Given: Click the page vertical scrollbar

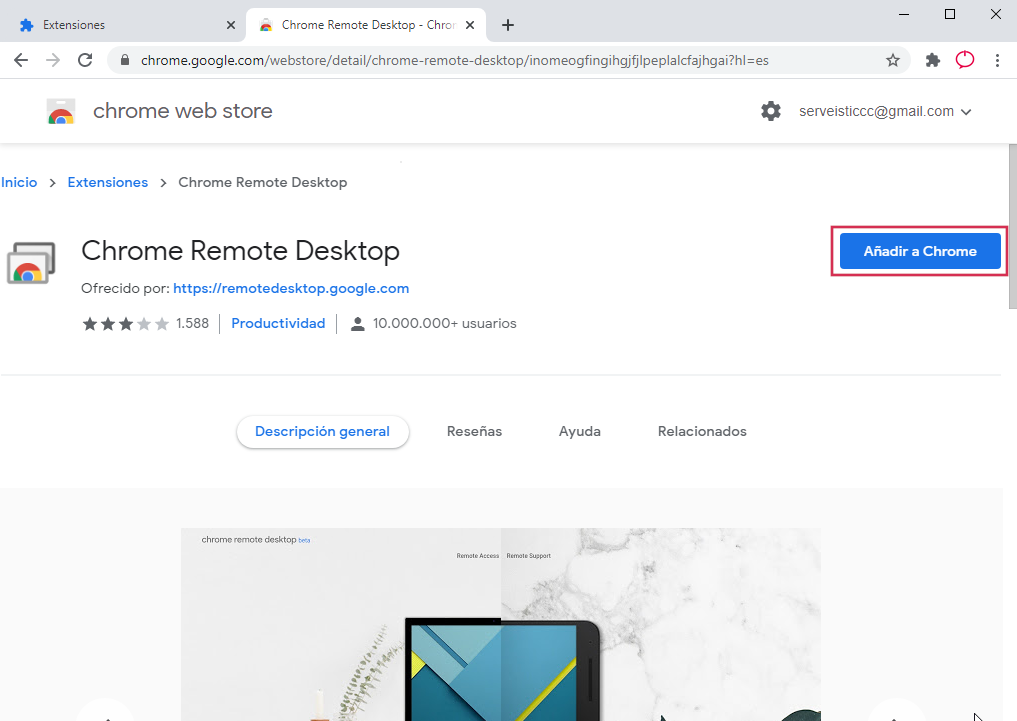Looking at the screenshot, I should (1012, 226).
